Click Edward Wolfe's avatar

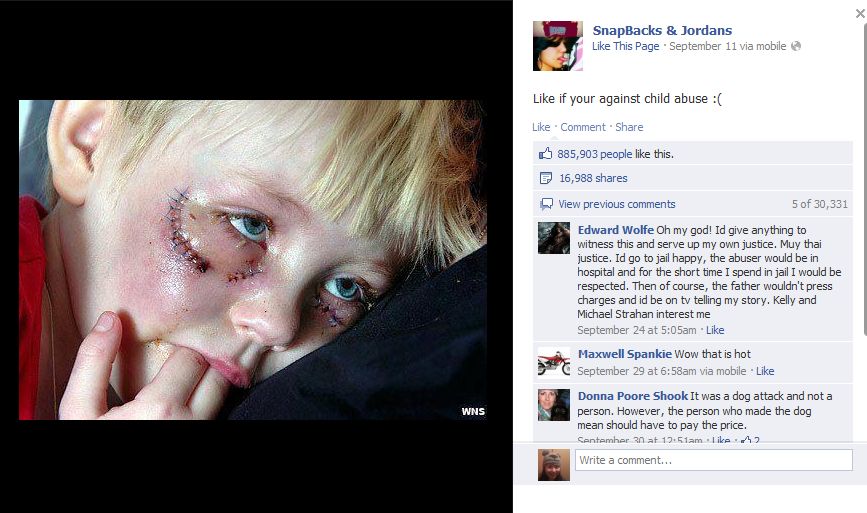[x=553, y=238]
